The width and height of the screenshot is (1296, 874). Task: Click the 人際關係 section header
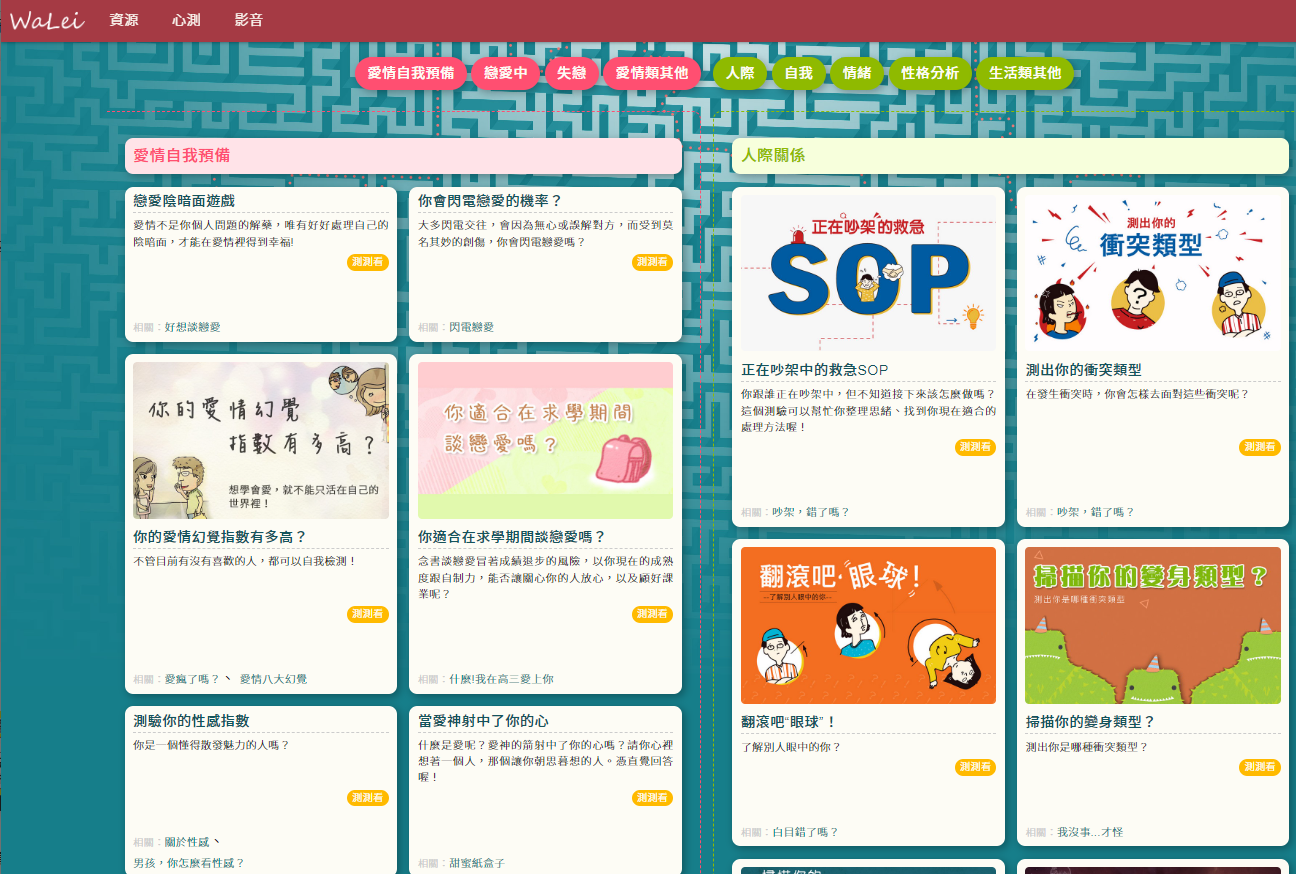coord(1010,156)
